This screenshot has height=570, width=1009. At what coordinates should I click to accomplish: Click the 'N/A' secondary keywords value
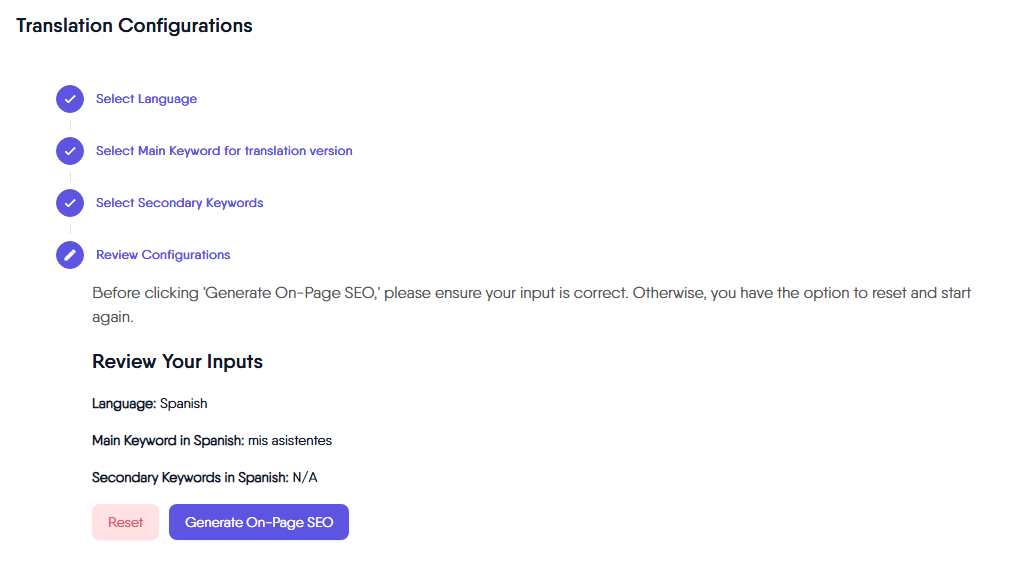coord(305,478)
